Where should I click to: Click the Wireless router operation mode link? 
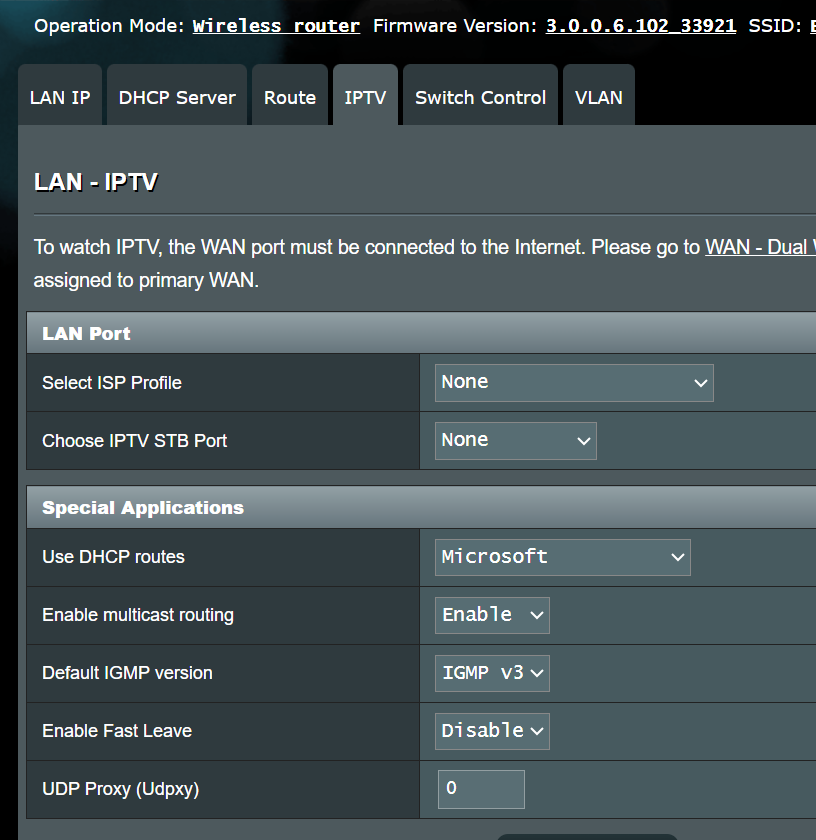276,26
